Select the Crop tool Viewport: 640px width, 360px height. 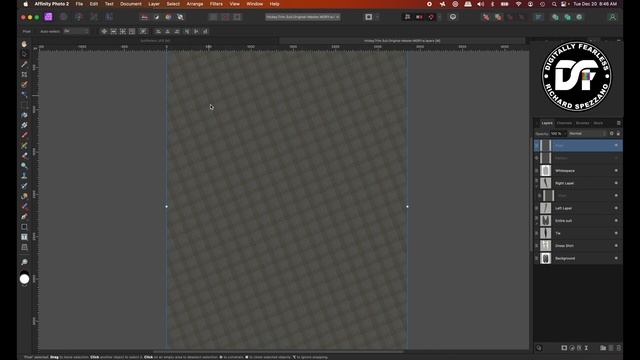click(x=24, y=74)
